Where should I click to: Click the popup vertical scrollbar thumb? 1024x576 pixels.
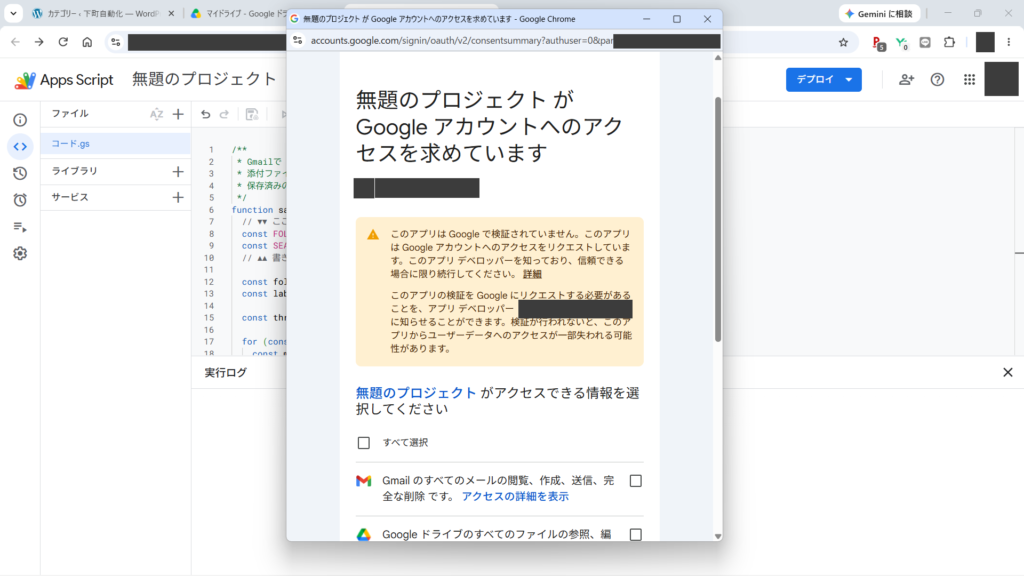coord(718,219)
